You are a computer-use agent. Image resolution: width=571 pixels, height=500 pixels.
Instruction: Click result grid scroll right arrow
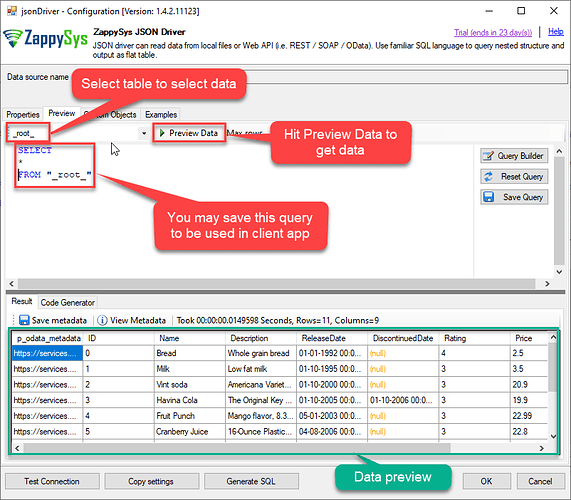542,448
